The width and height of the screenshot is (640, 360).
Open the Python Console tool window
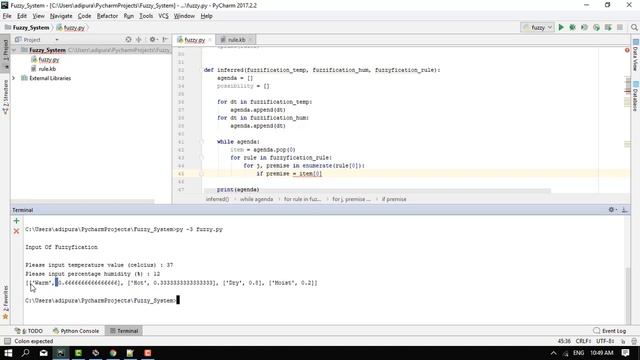[76, 331]
